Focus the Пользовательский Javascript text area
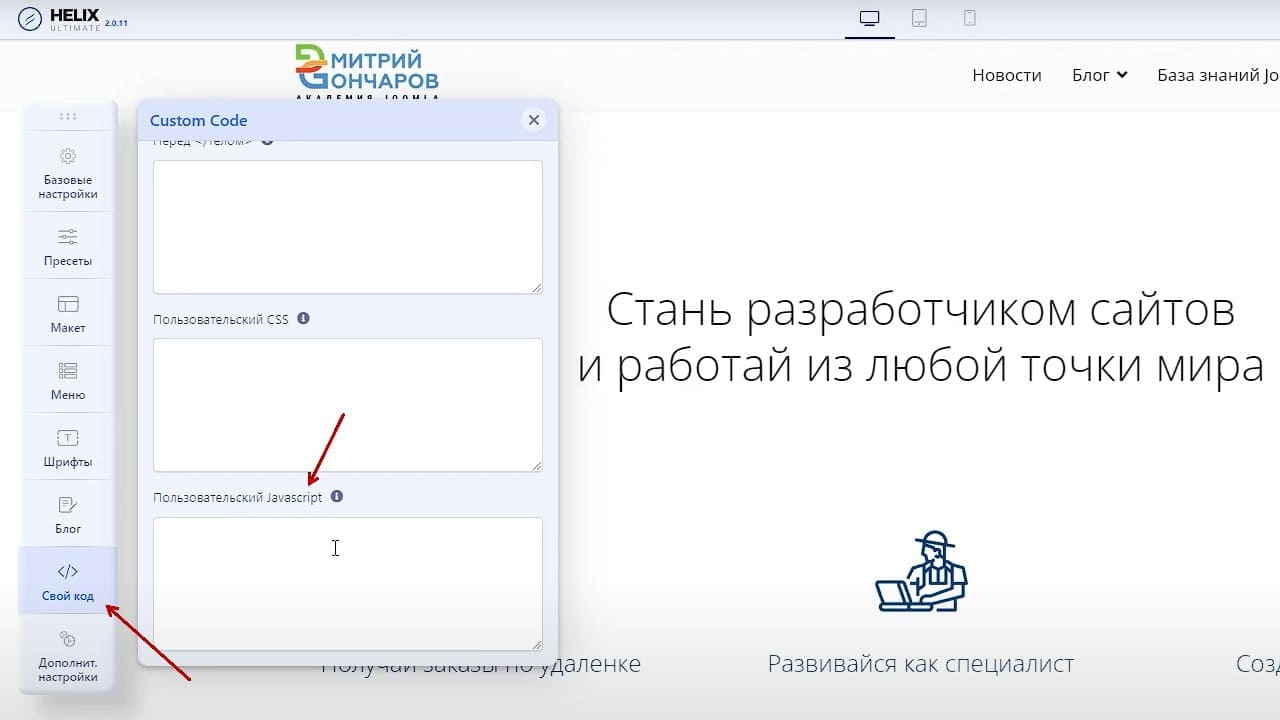Viewport: 1280px width, 720px height. click(x=348, y=584)
